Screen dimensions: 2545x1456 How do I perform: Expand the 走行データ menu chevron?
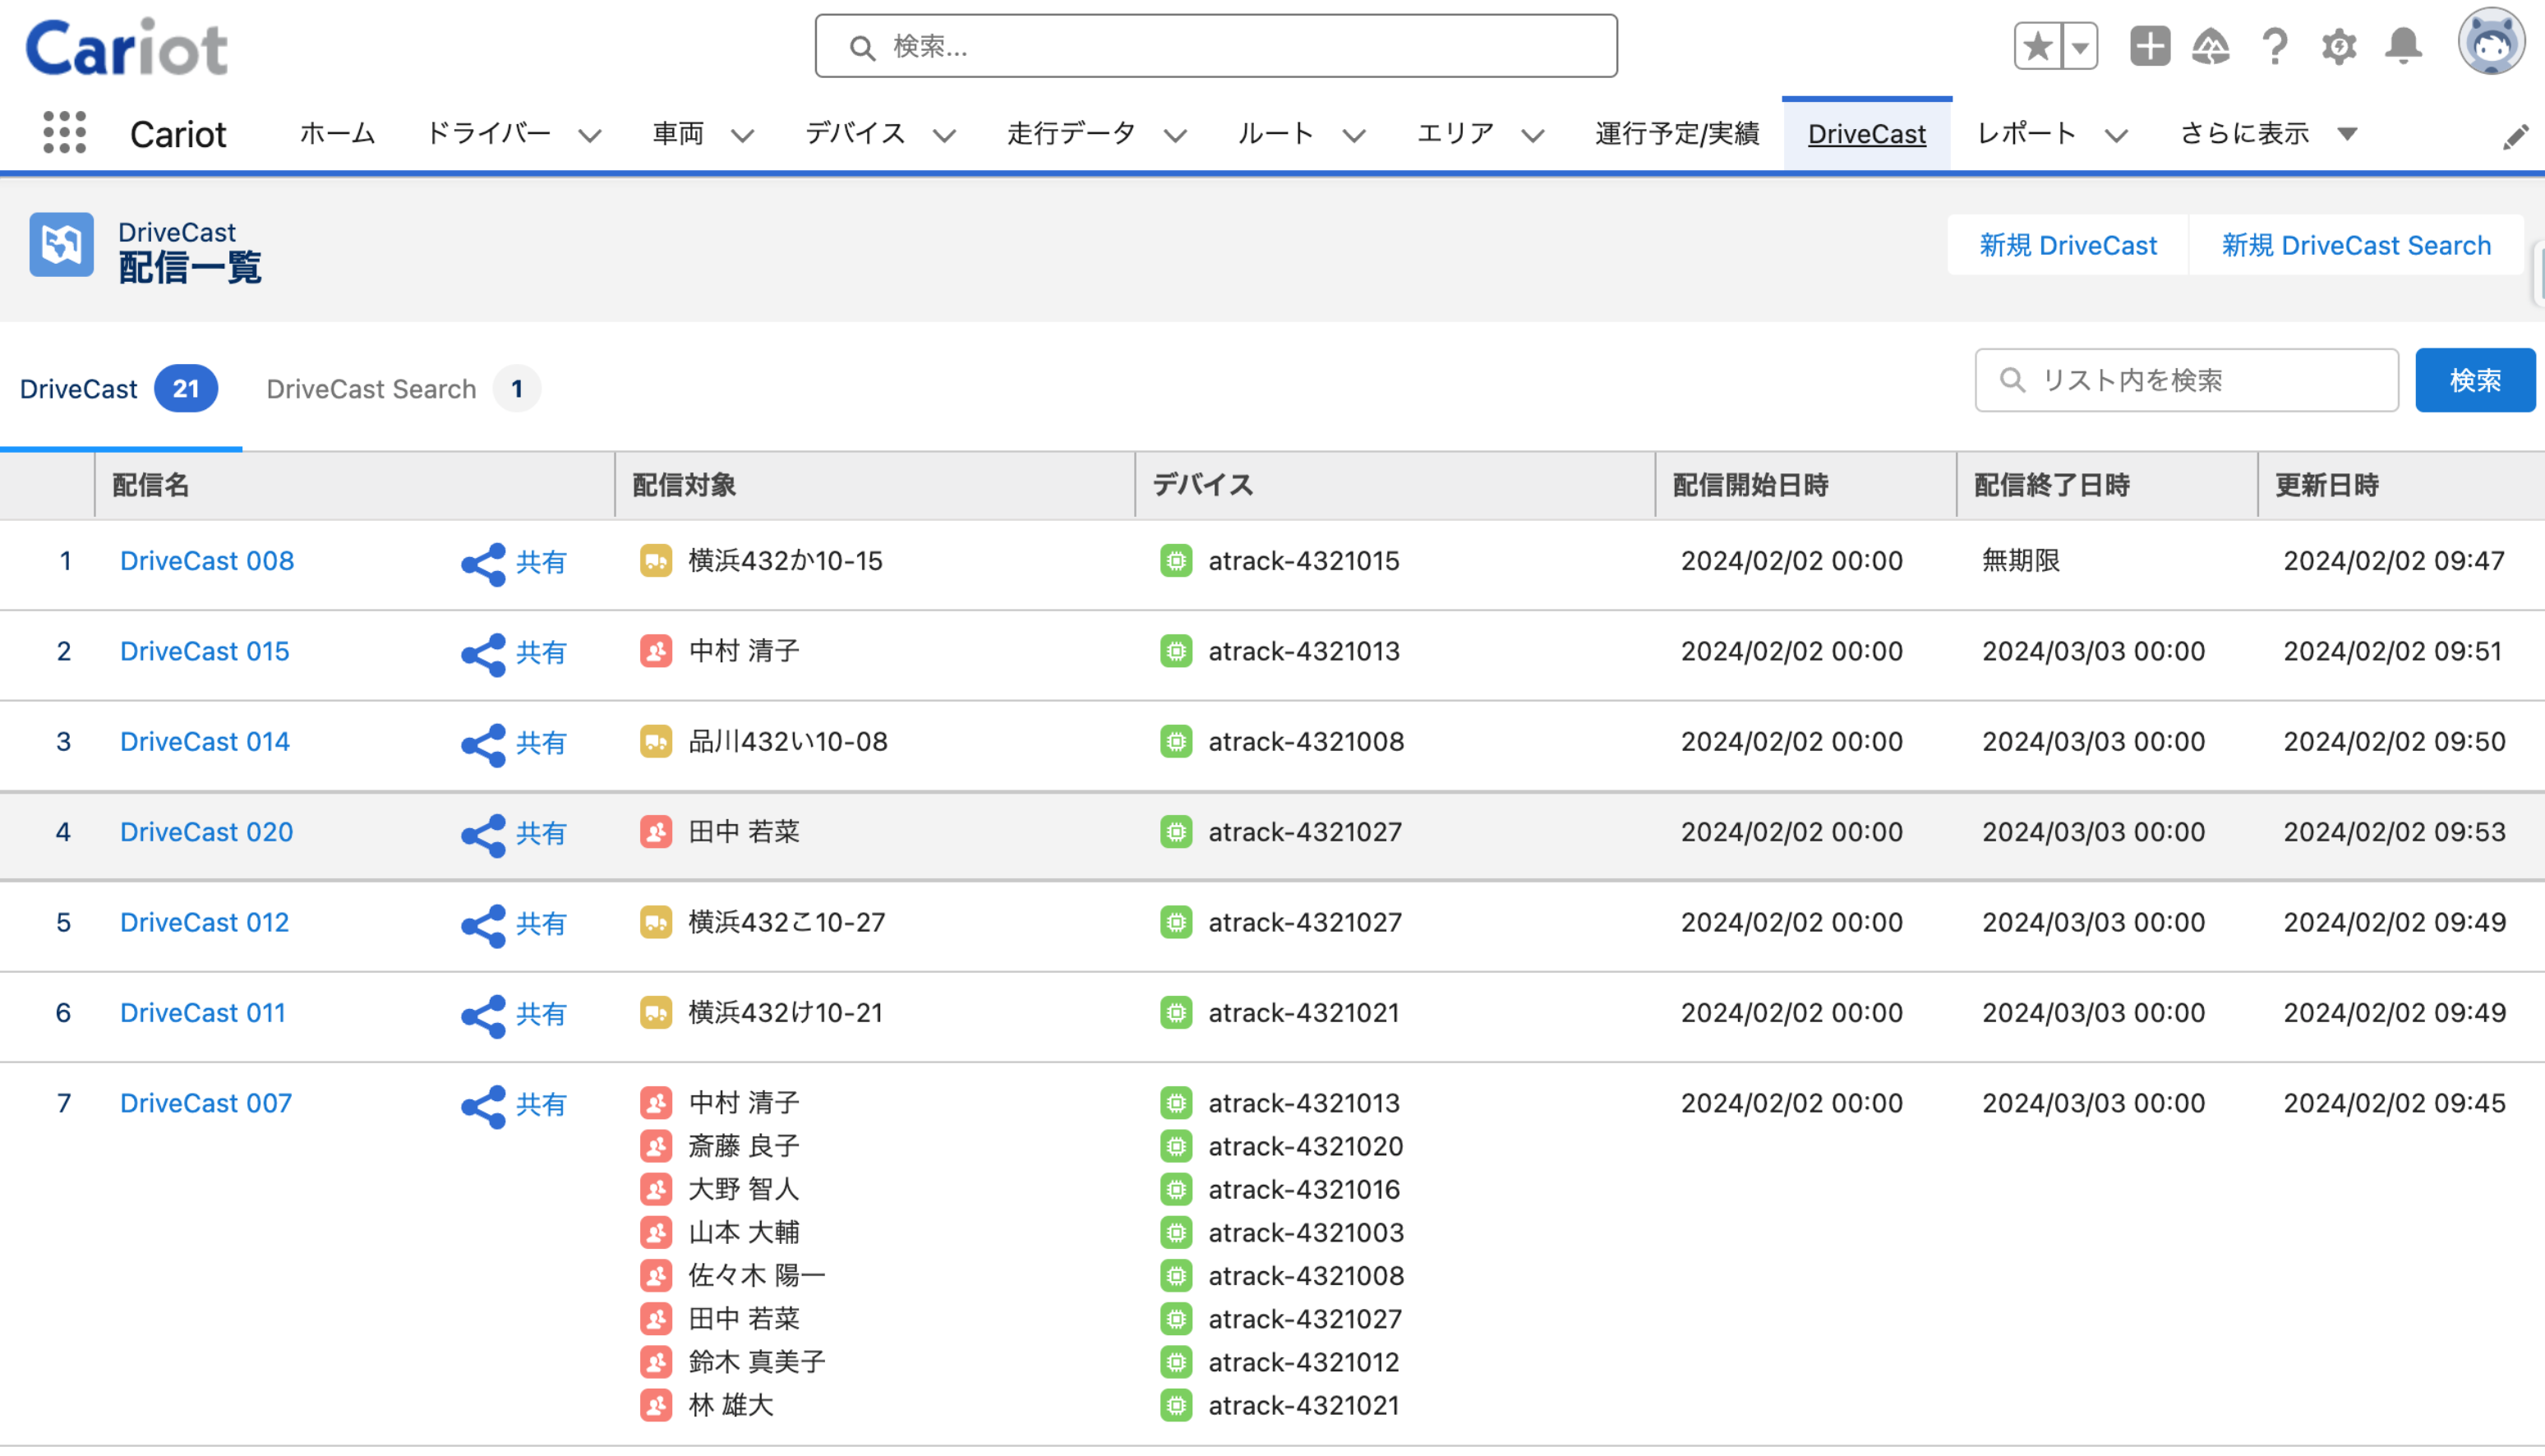coord(1175,135)
